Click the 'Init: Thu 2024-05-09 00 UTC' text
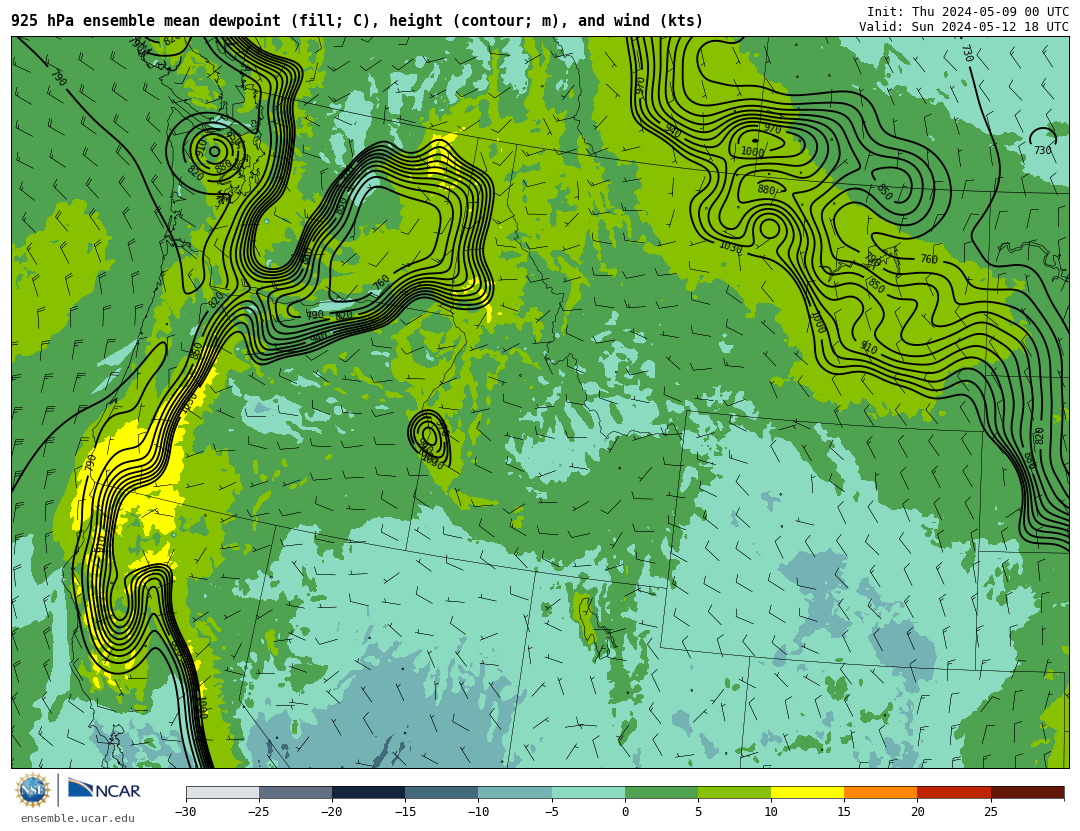1080x831 pixels. click(x=968, y=12)
